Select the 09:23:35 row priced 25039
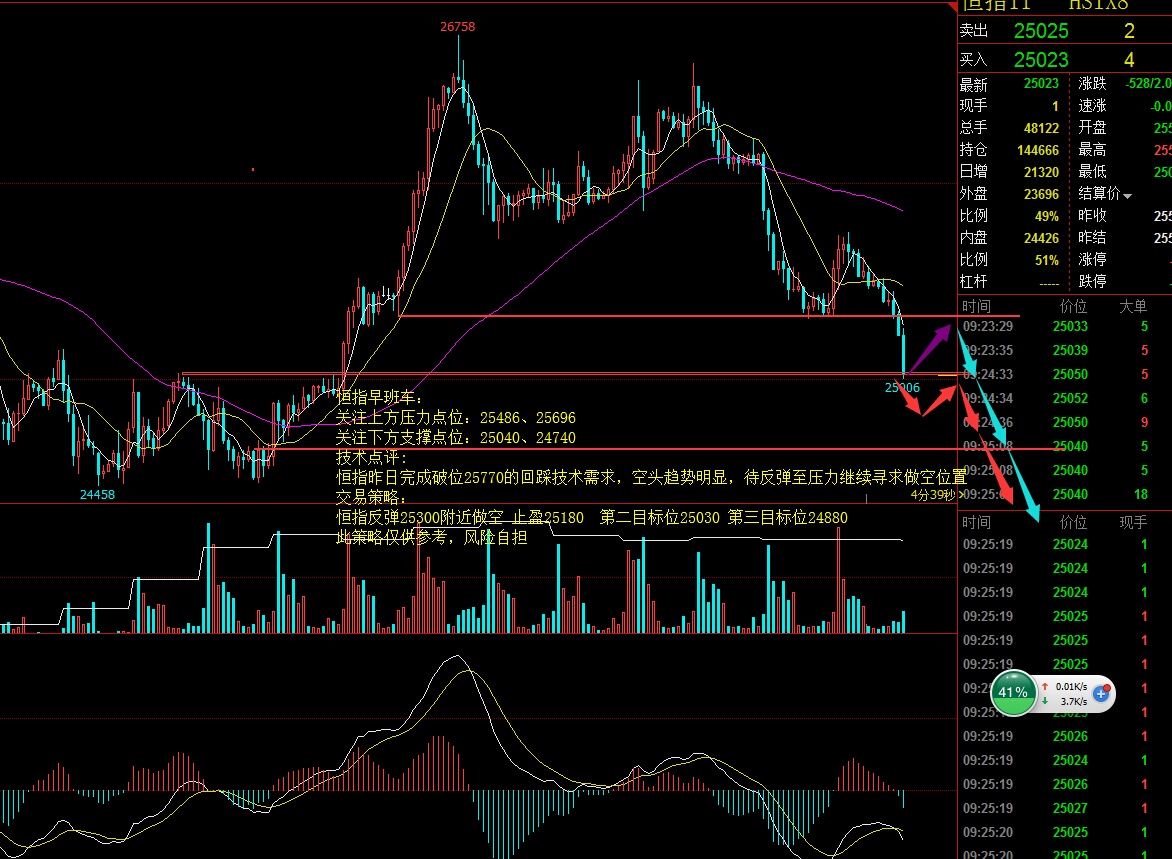This screenshot has height=859, width=1172. (1064, 351)
